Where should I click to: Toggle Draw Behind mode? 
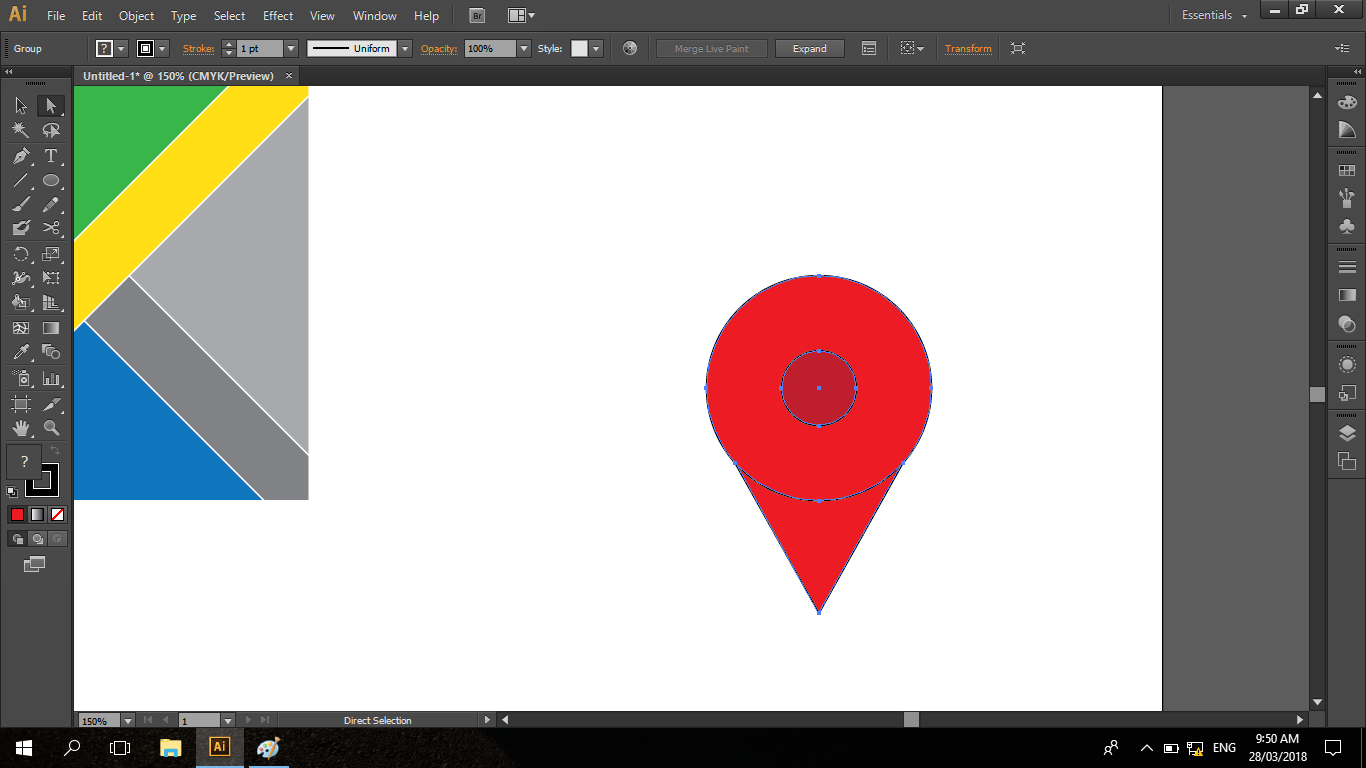click(37, 539)
